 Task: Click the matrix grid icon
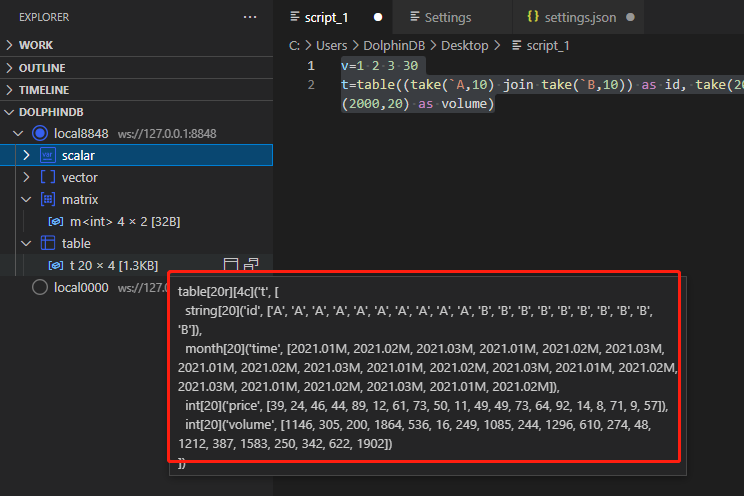(48, 199)
